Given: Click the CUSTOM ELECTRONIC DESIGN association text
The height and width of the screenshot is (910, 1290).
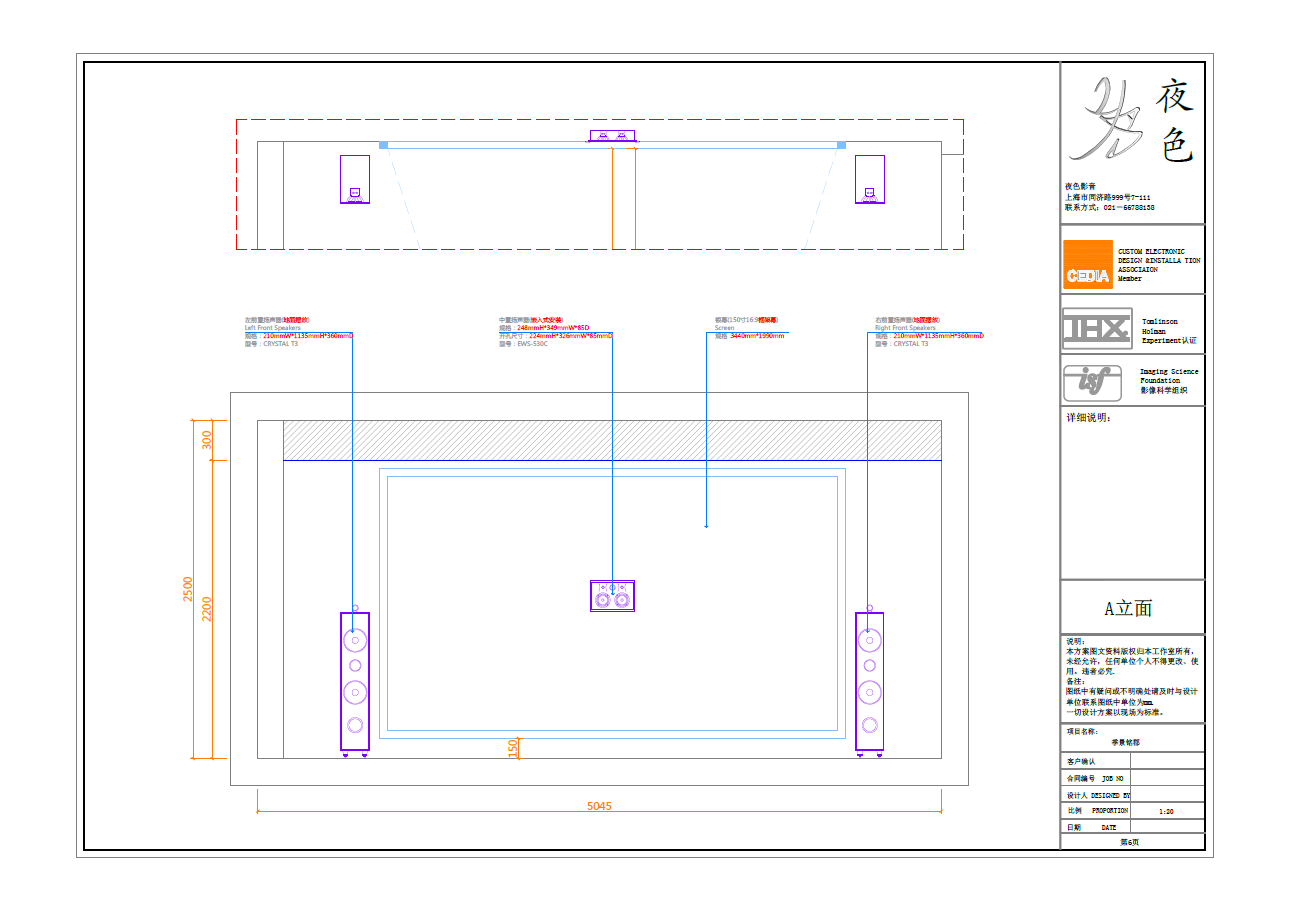Looking at the screenshot, I should 1158,265.
